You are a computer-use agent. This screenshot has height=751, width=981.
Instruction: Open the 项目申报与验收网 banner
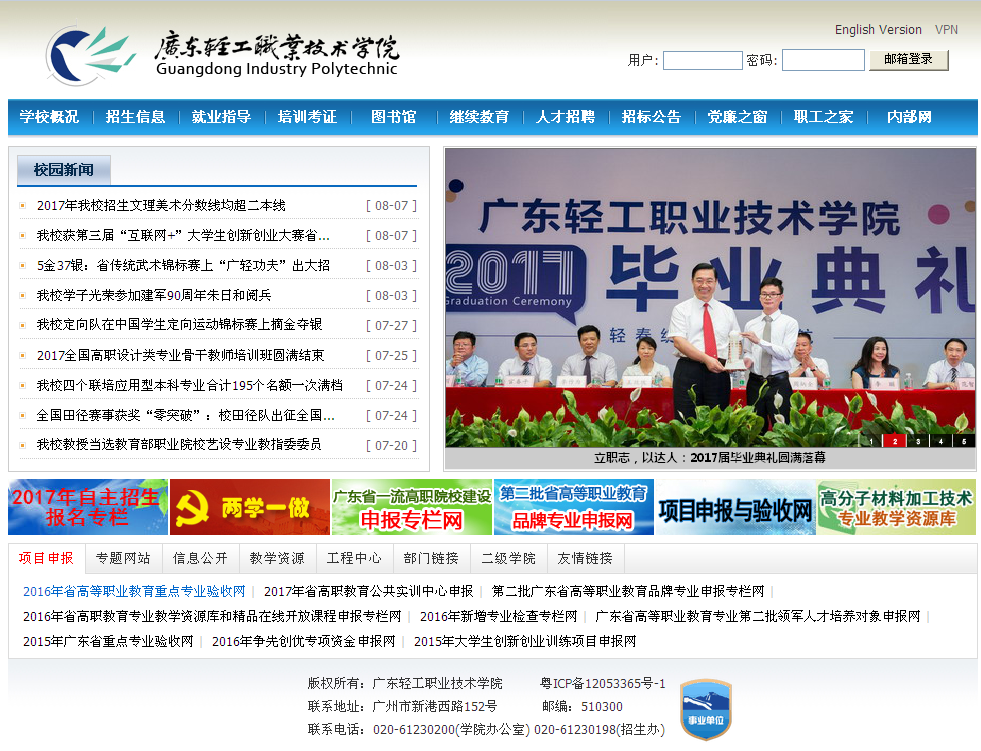(x=735, y=507)
